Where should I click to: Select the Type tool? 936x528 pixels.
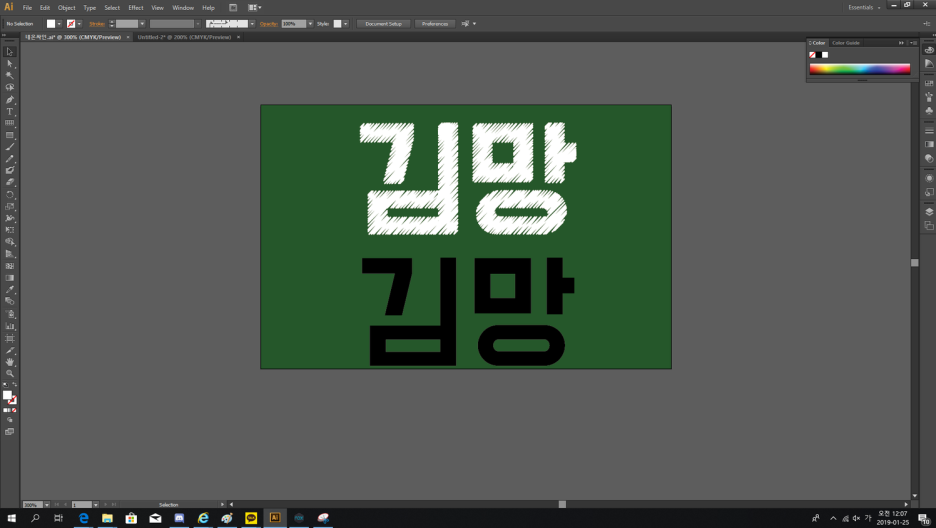[10, 112]
